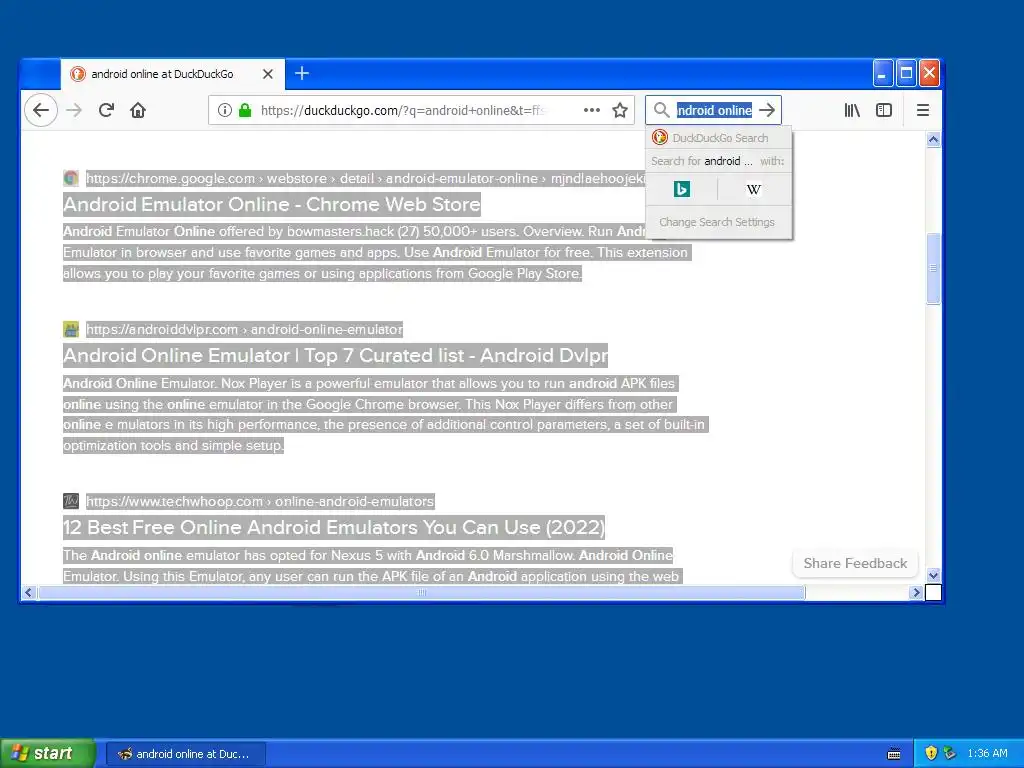Select android online taskbar button

pyautogui.click(x=185, y=754)
